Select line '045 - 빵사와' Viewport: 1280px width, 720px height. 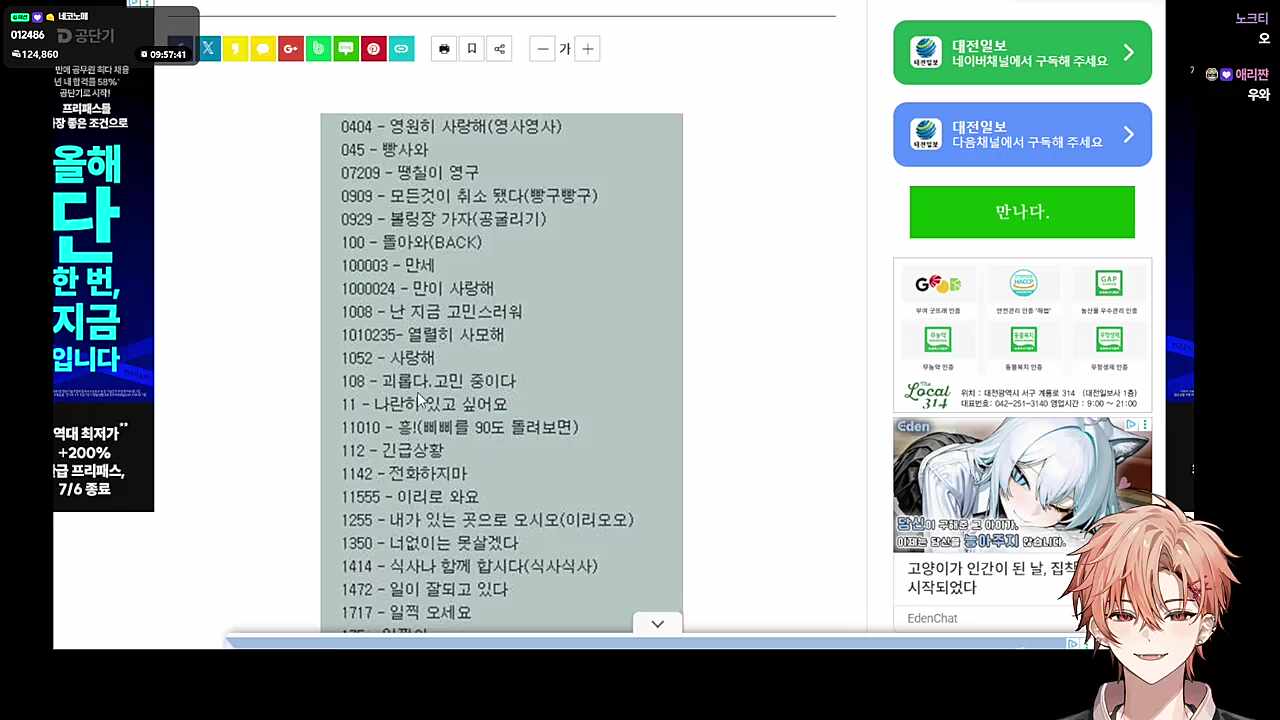point(384,150)
